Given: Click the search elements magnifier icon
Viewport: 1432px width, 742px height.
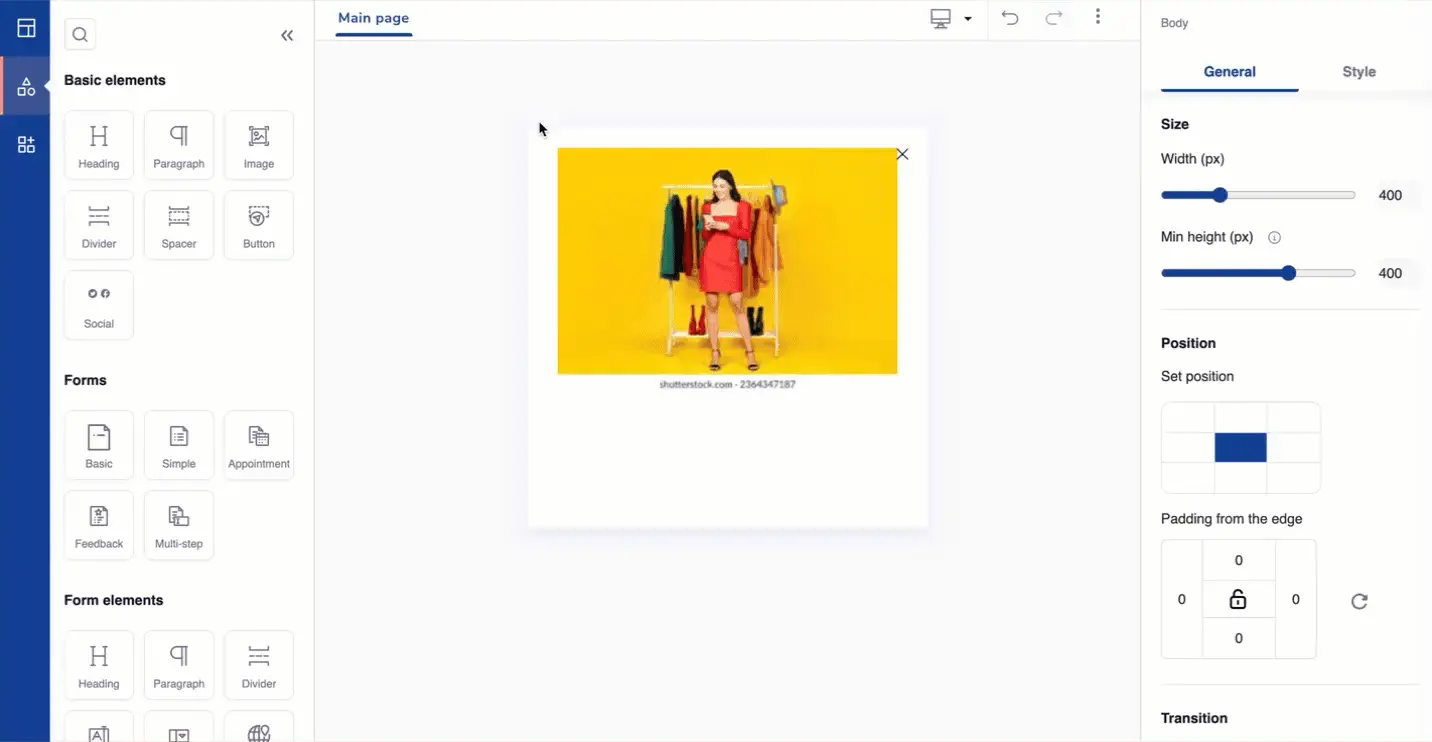Looking at the screenshot, I should click(80, 35).
